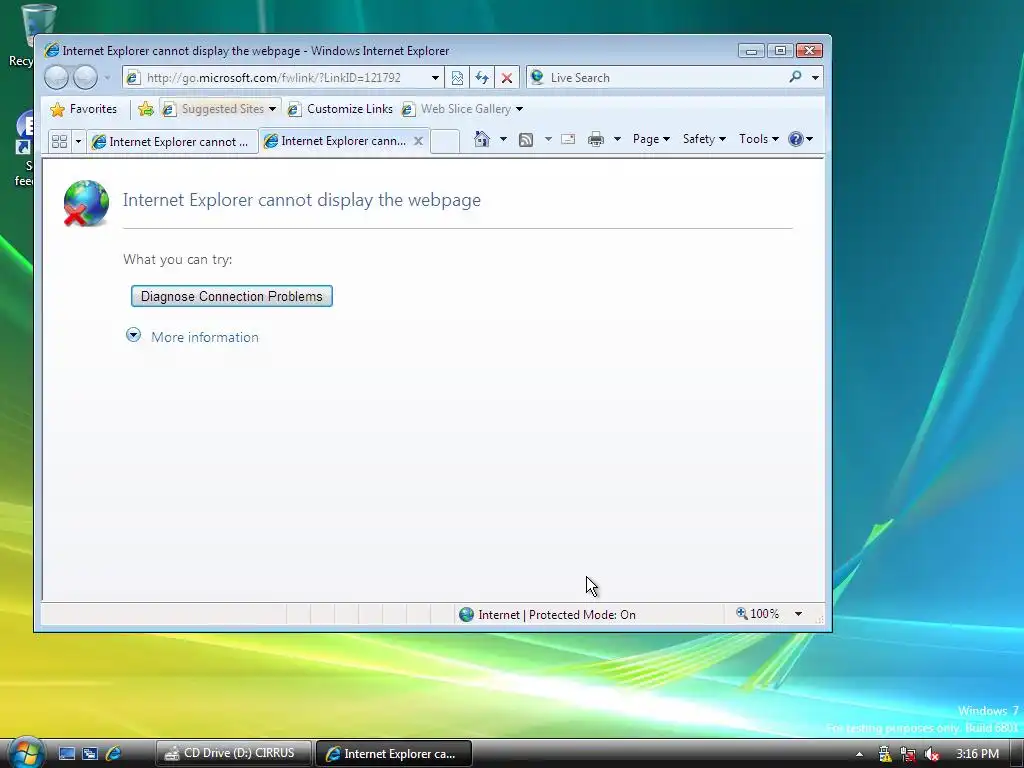Open the Print options dropdown arrow
The width and height of the screenshot is (1024, 768).
[x=617, y=139]
